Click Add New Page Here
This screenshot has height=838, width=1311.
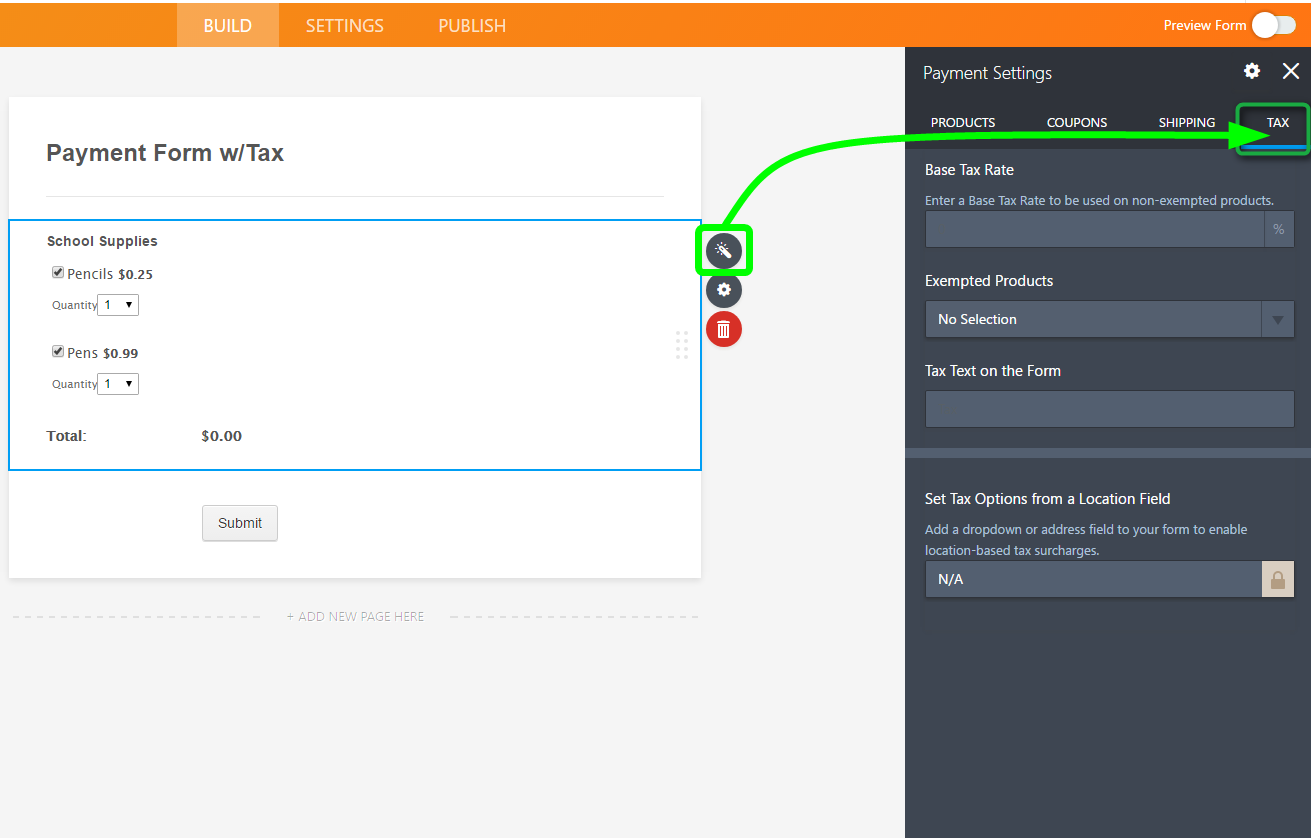(x=355, y=617)
